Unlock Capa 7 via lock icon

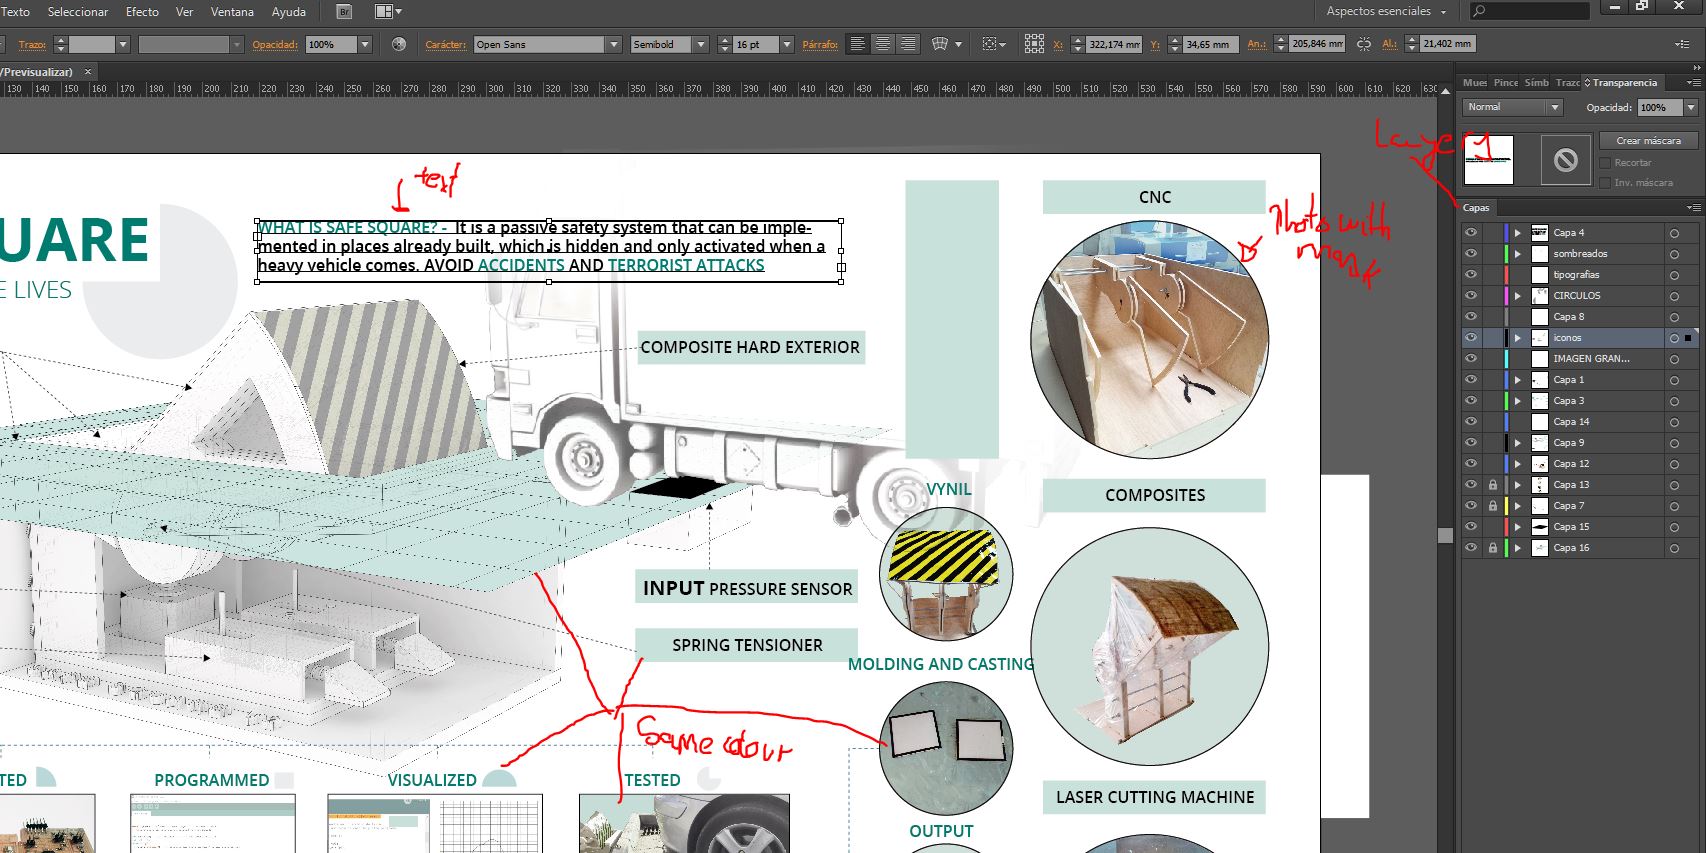tap(1493, 506)
